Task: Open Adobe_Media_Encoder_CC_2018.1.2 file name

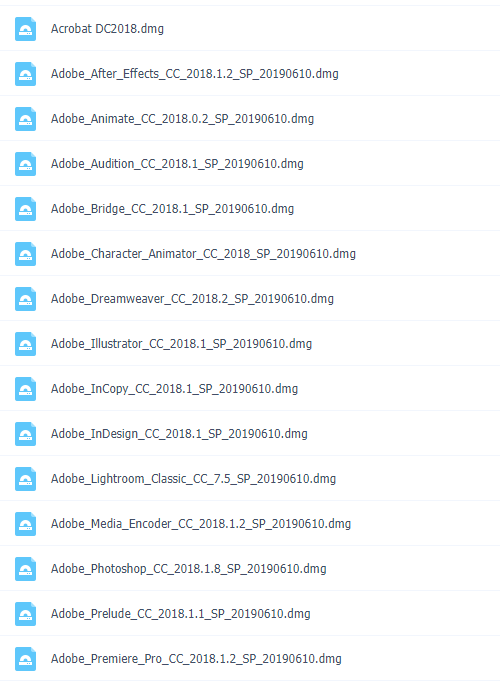Action: (x=201, y=524)
